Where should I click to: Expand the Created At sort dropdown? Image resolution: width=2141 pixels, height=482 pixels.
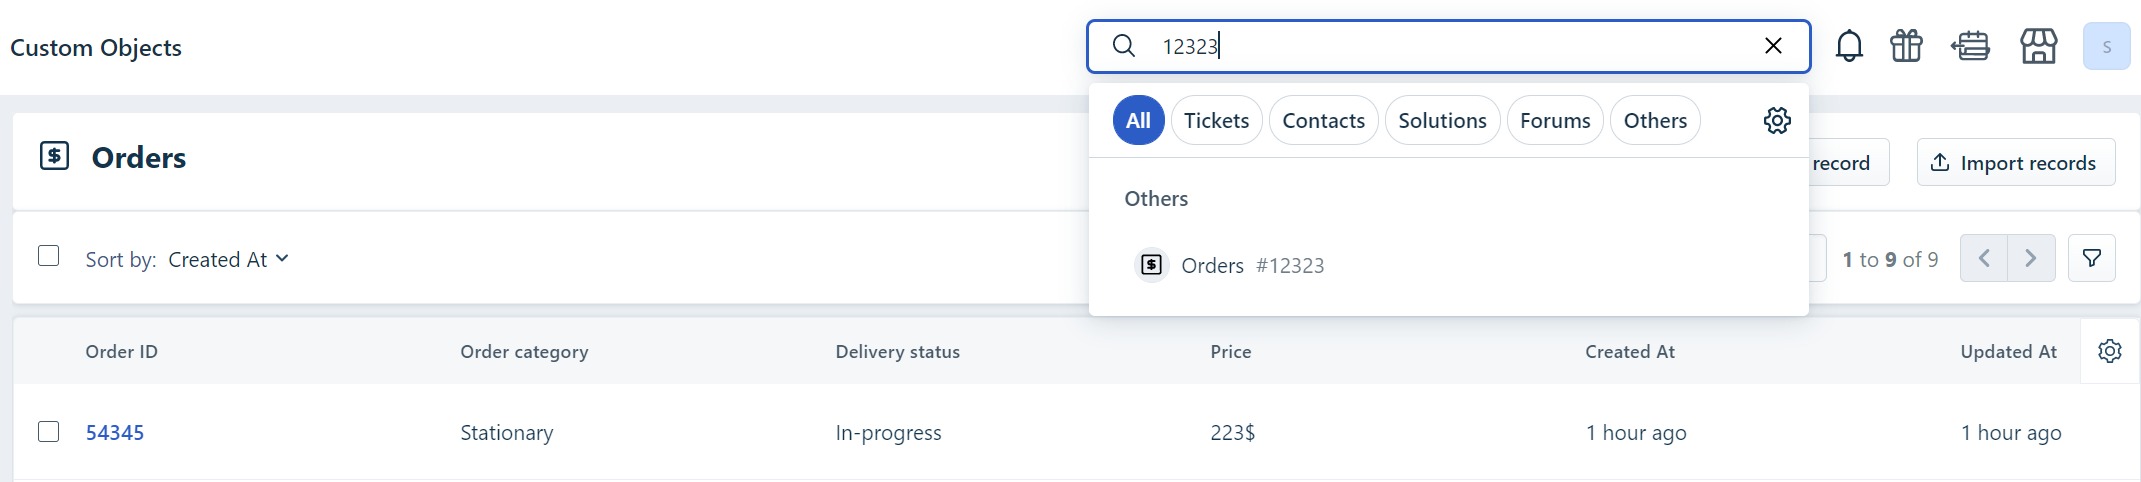[x=228, y=260]
